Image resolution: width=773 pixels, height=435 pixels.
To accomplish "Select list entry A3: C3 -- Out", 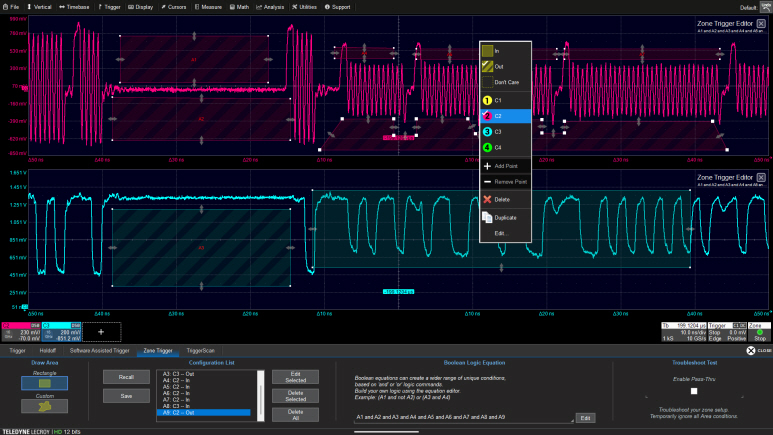I will [x=205, y=374].
